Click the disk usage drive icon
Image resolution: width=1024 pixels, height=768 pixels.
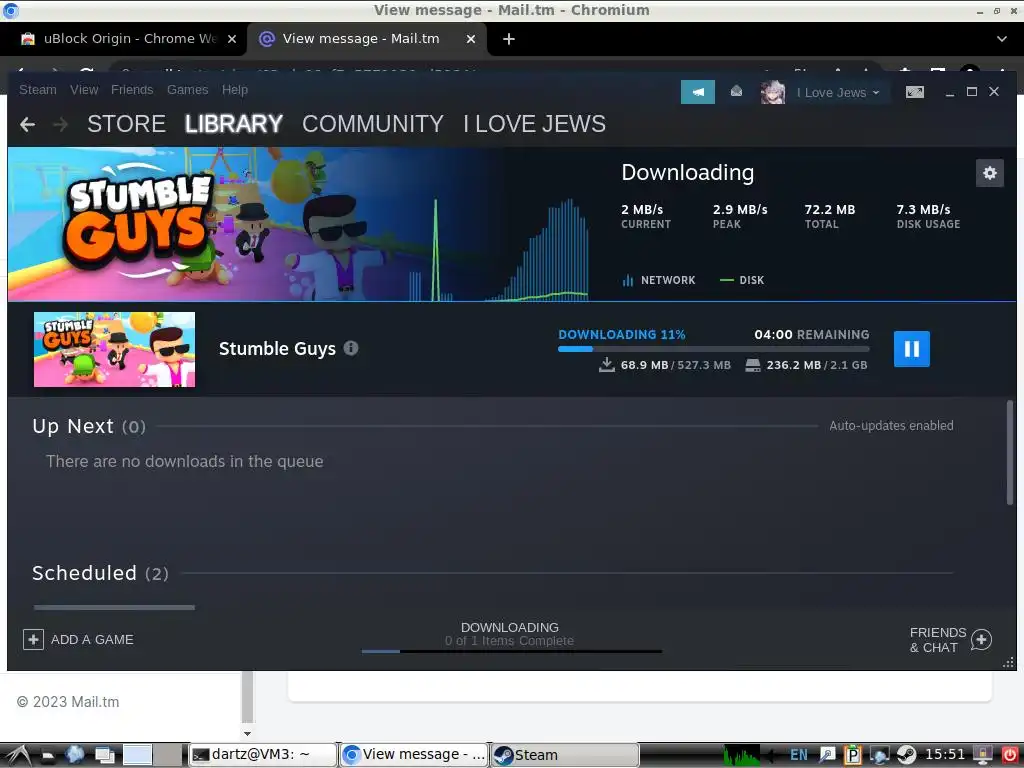(752, 365)
